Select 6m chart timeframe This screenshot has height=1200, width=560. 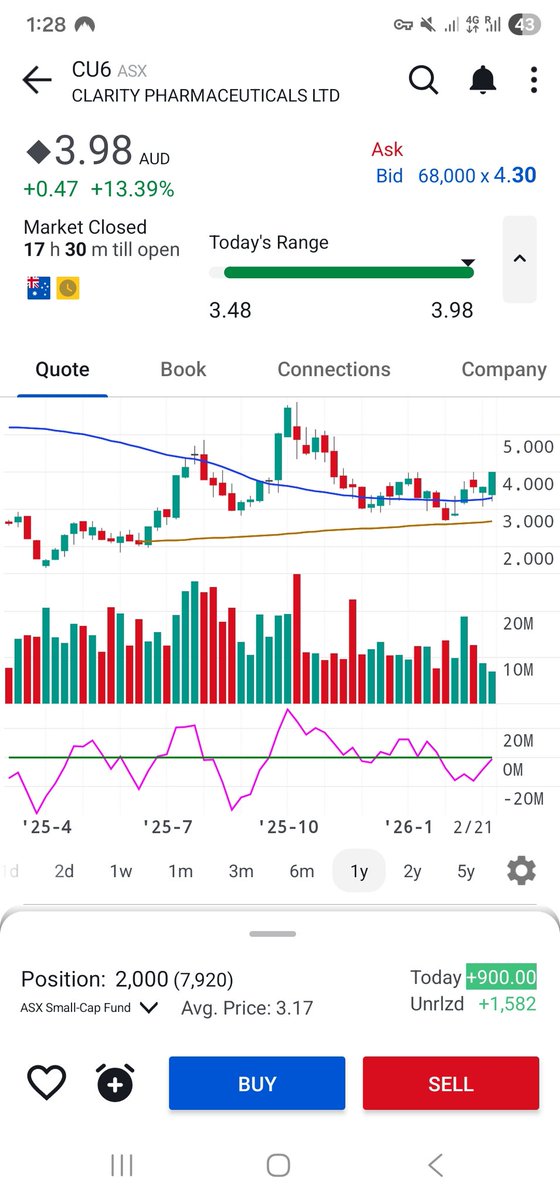point(302,871)
